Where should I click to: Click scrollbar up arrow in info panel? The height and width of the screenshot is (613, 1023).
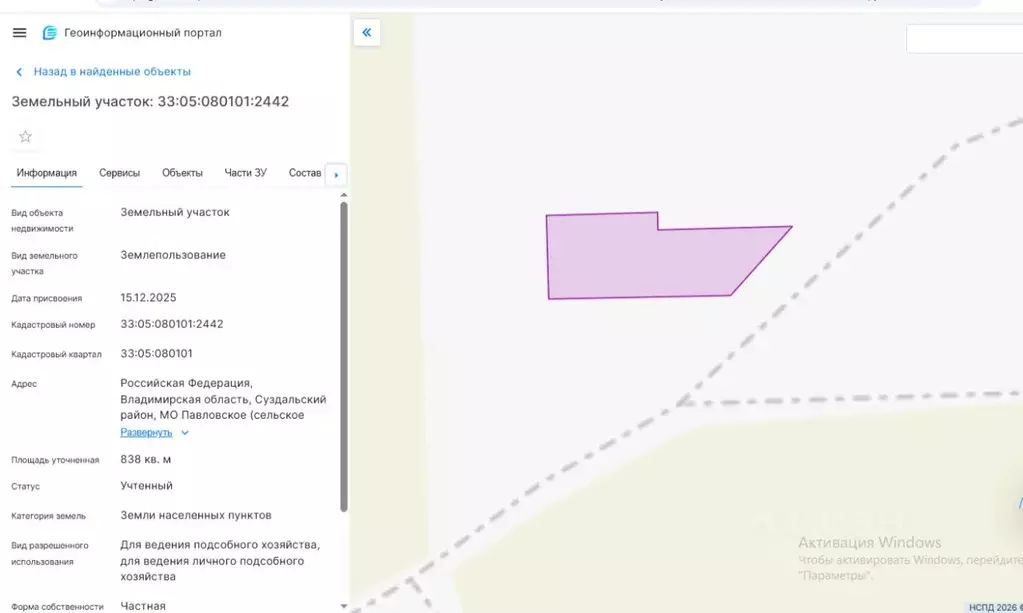[344, 195]
